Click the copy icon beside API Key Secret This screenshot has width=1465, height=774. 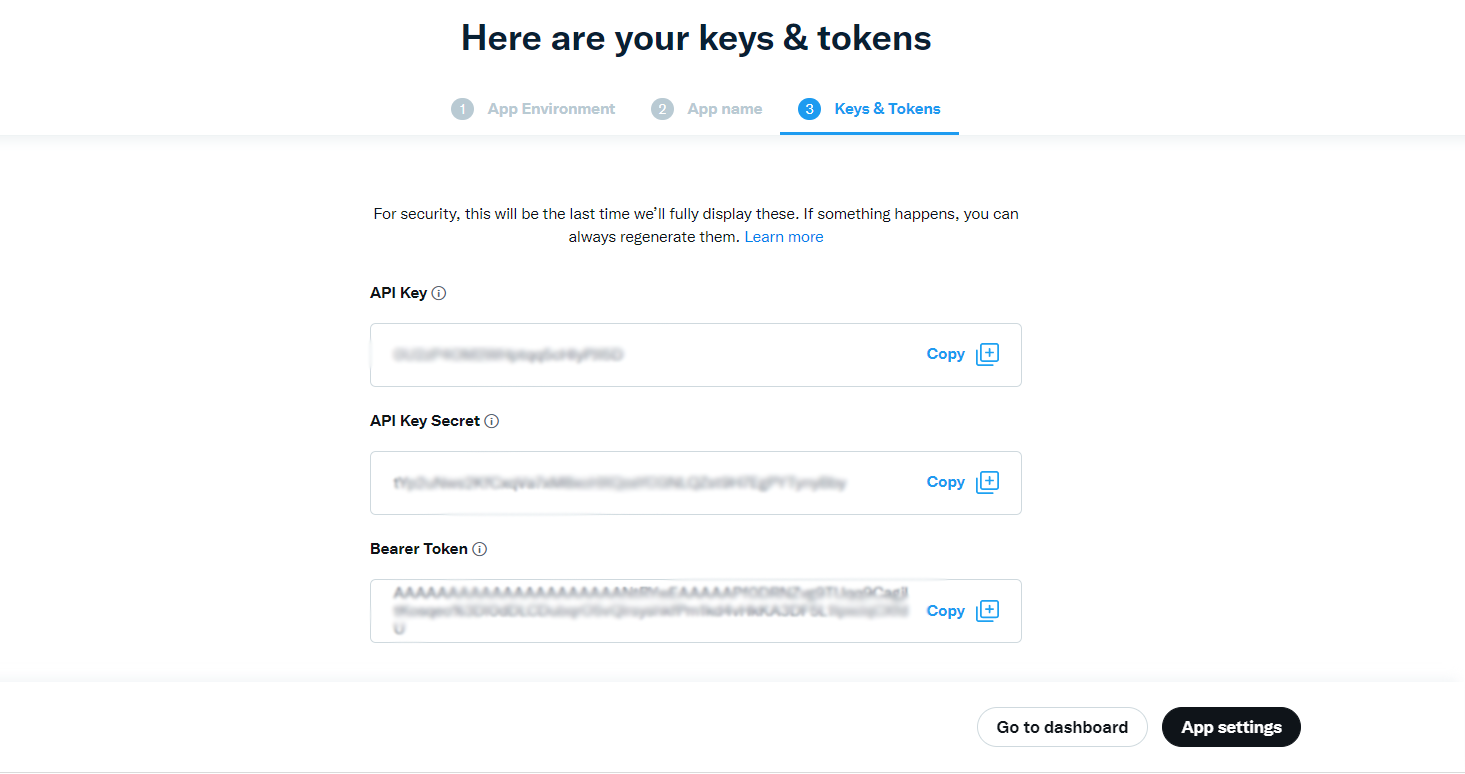point(987,482)
